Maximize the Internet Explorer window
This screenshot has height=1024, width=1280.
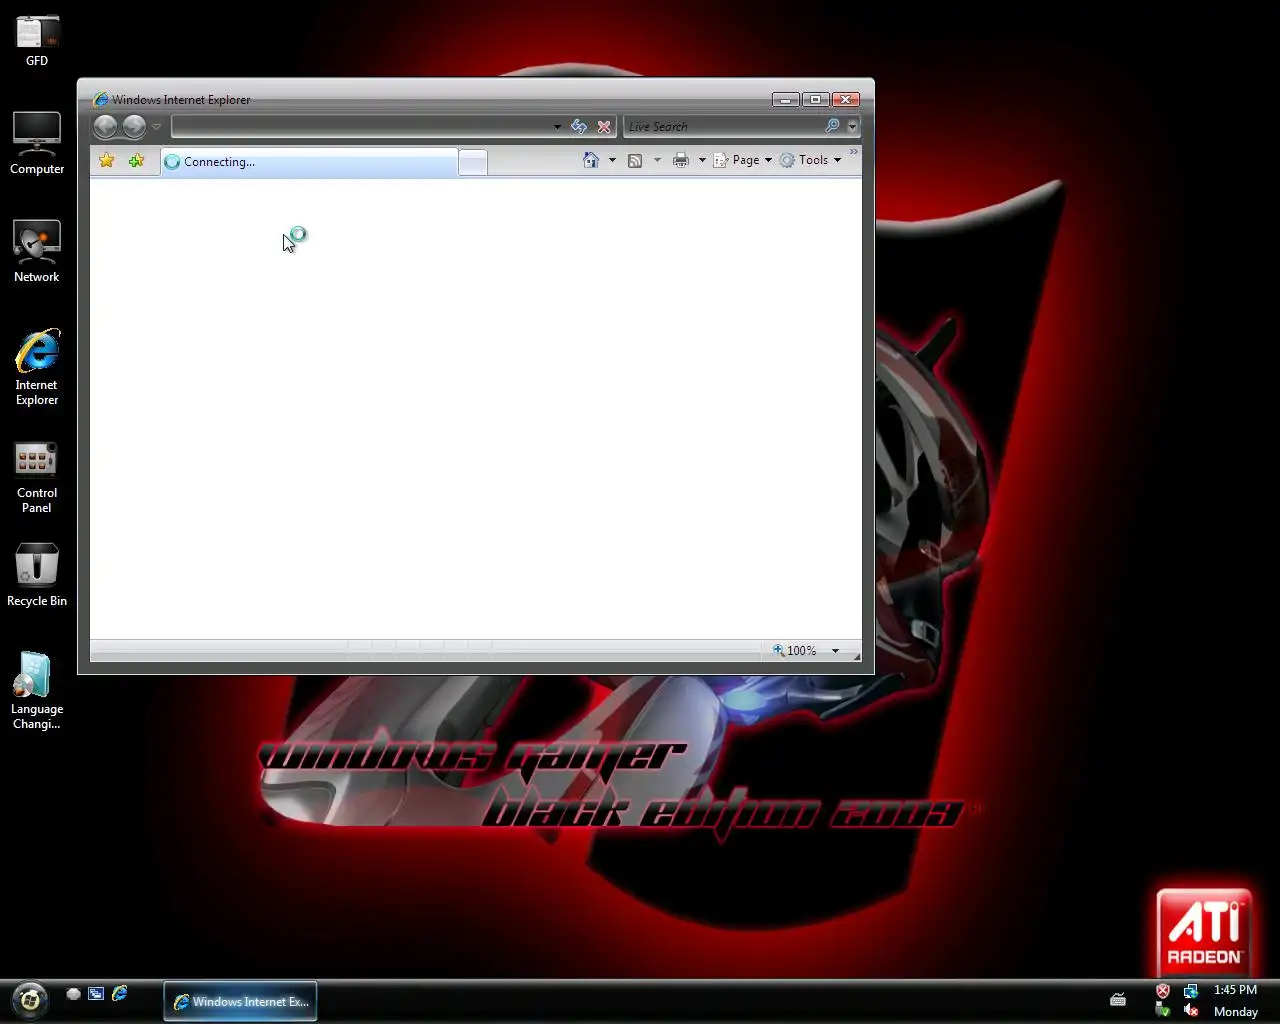tap(815, 99)
